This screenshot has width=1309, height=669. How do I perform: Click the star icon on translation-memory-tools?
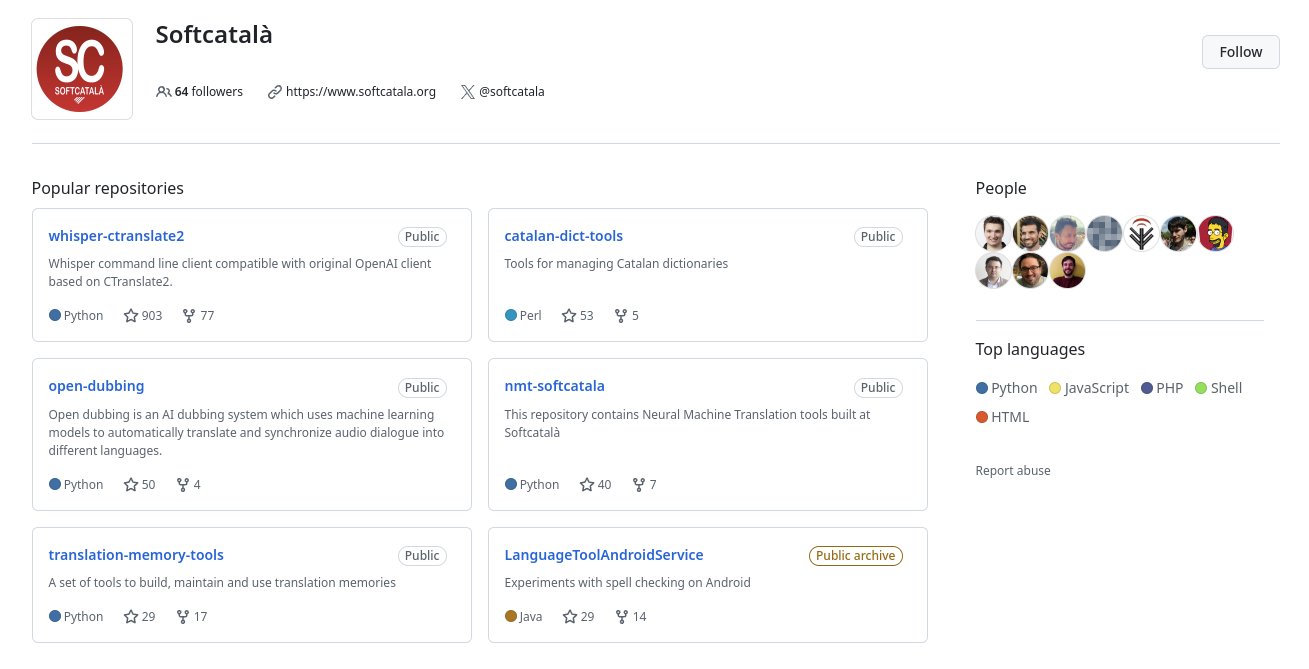point(131,617)
